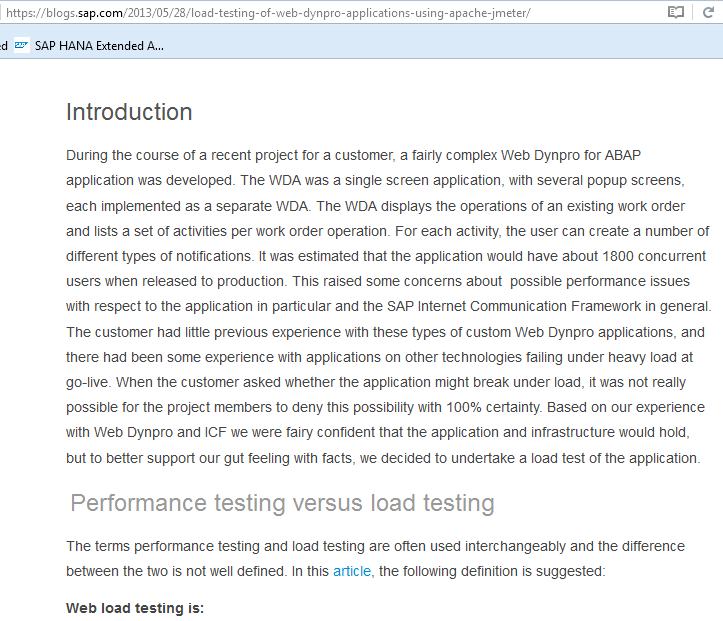Click the 'During the course' paragraph opening
The height and width of the screenshot is (621, 723).
(x=123, y=155)
